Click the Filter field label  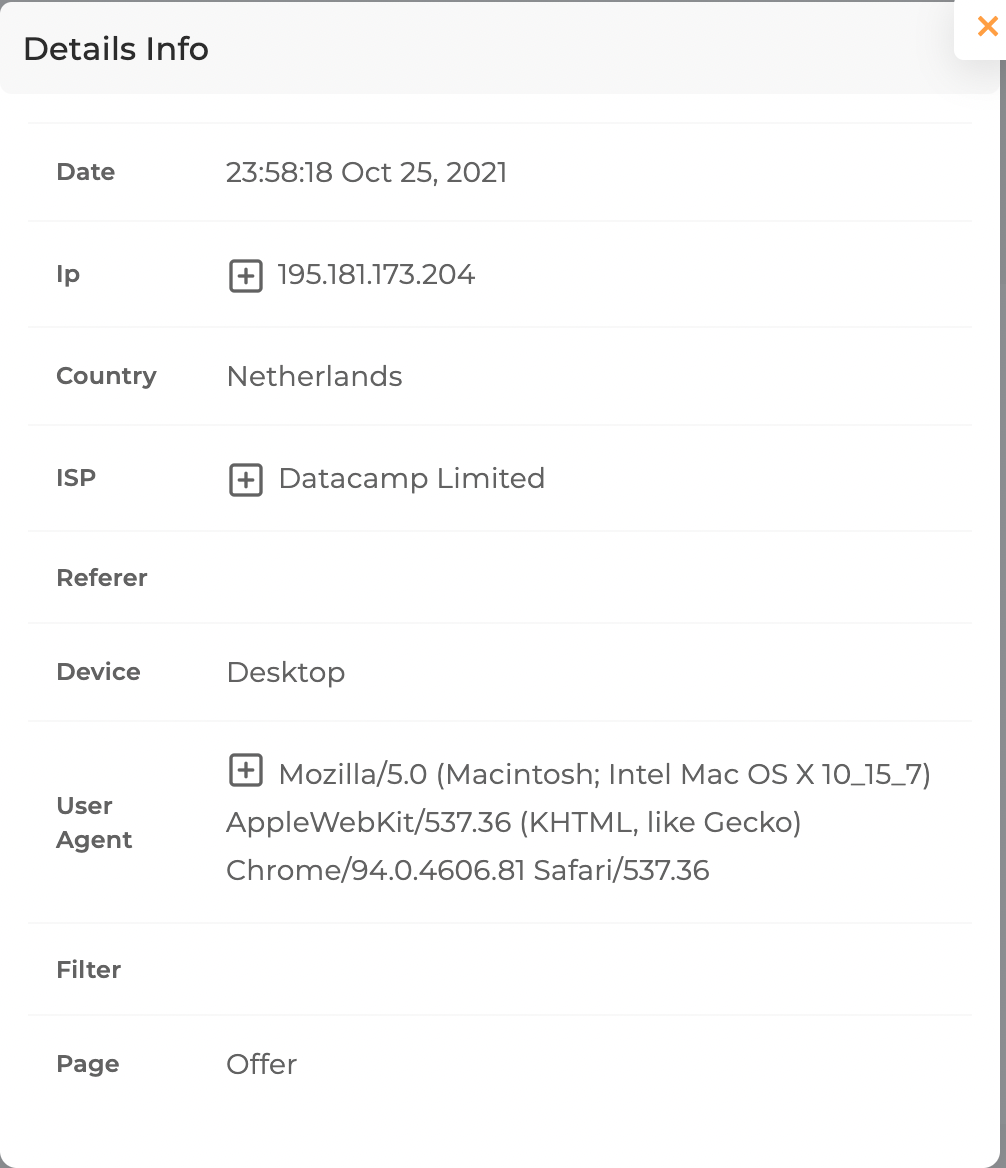pos(89,970)
